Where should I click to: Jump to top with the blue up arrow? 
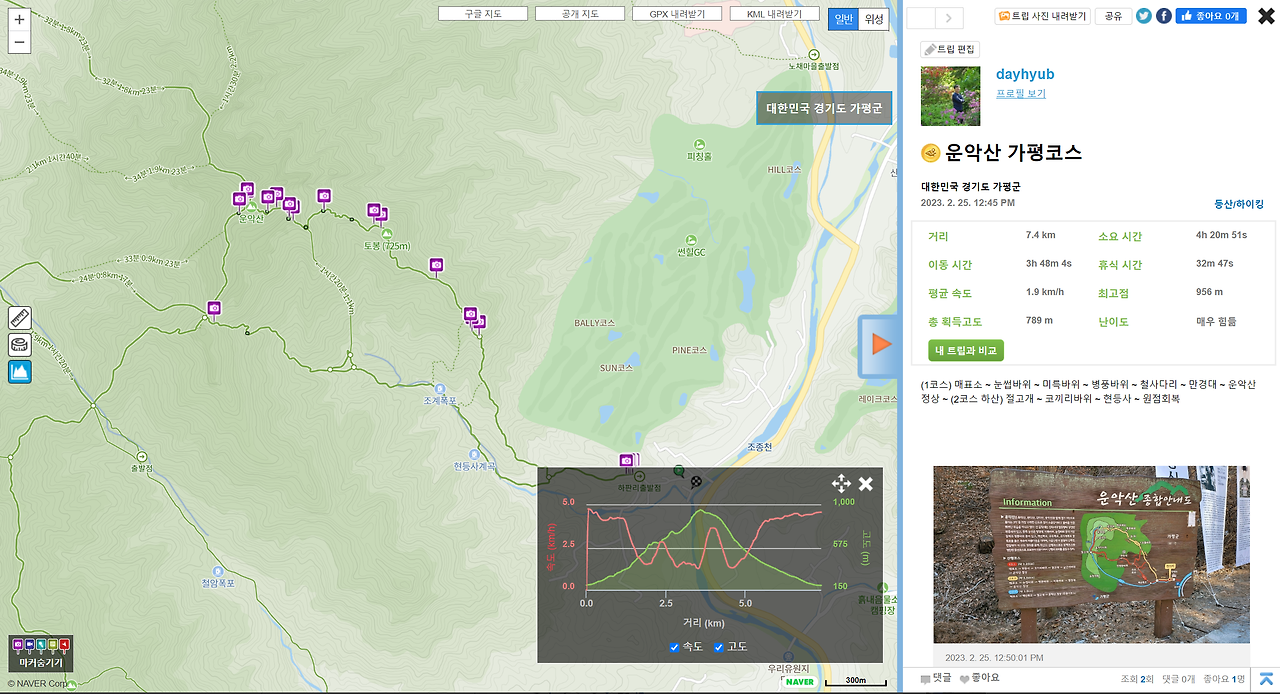click(x=1266, y=679)
